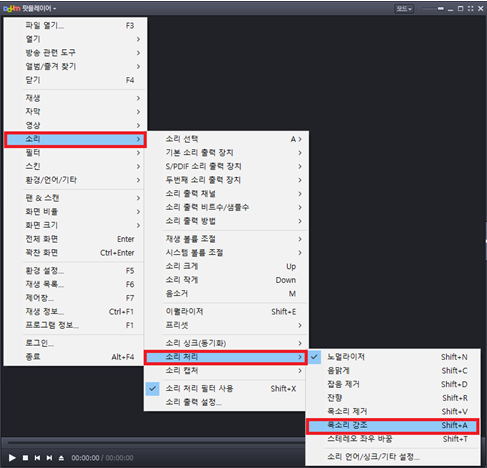
Task: Open the PotPlayer logo title menu
Action: pos(29,8)
